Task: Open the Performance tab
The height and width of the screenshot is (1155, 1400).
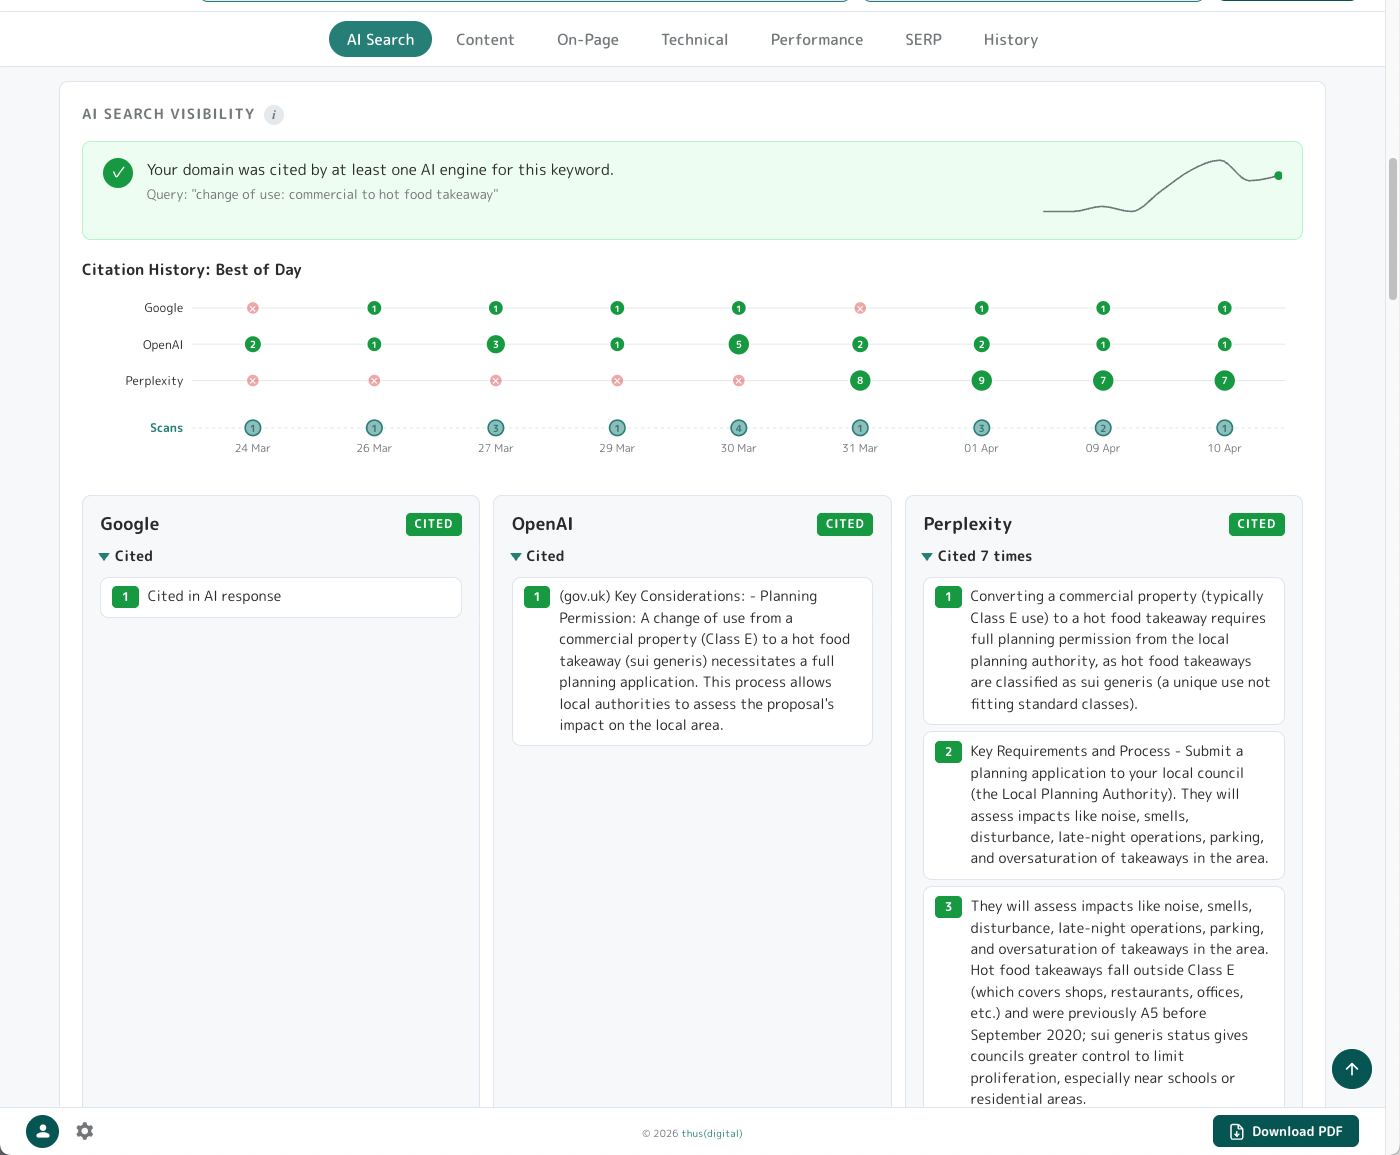Action: 817,39
